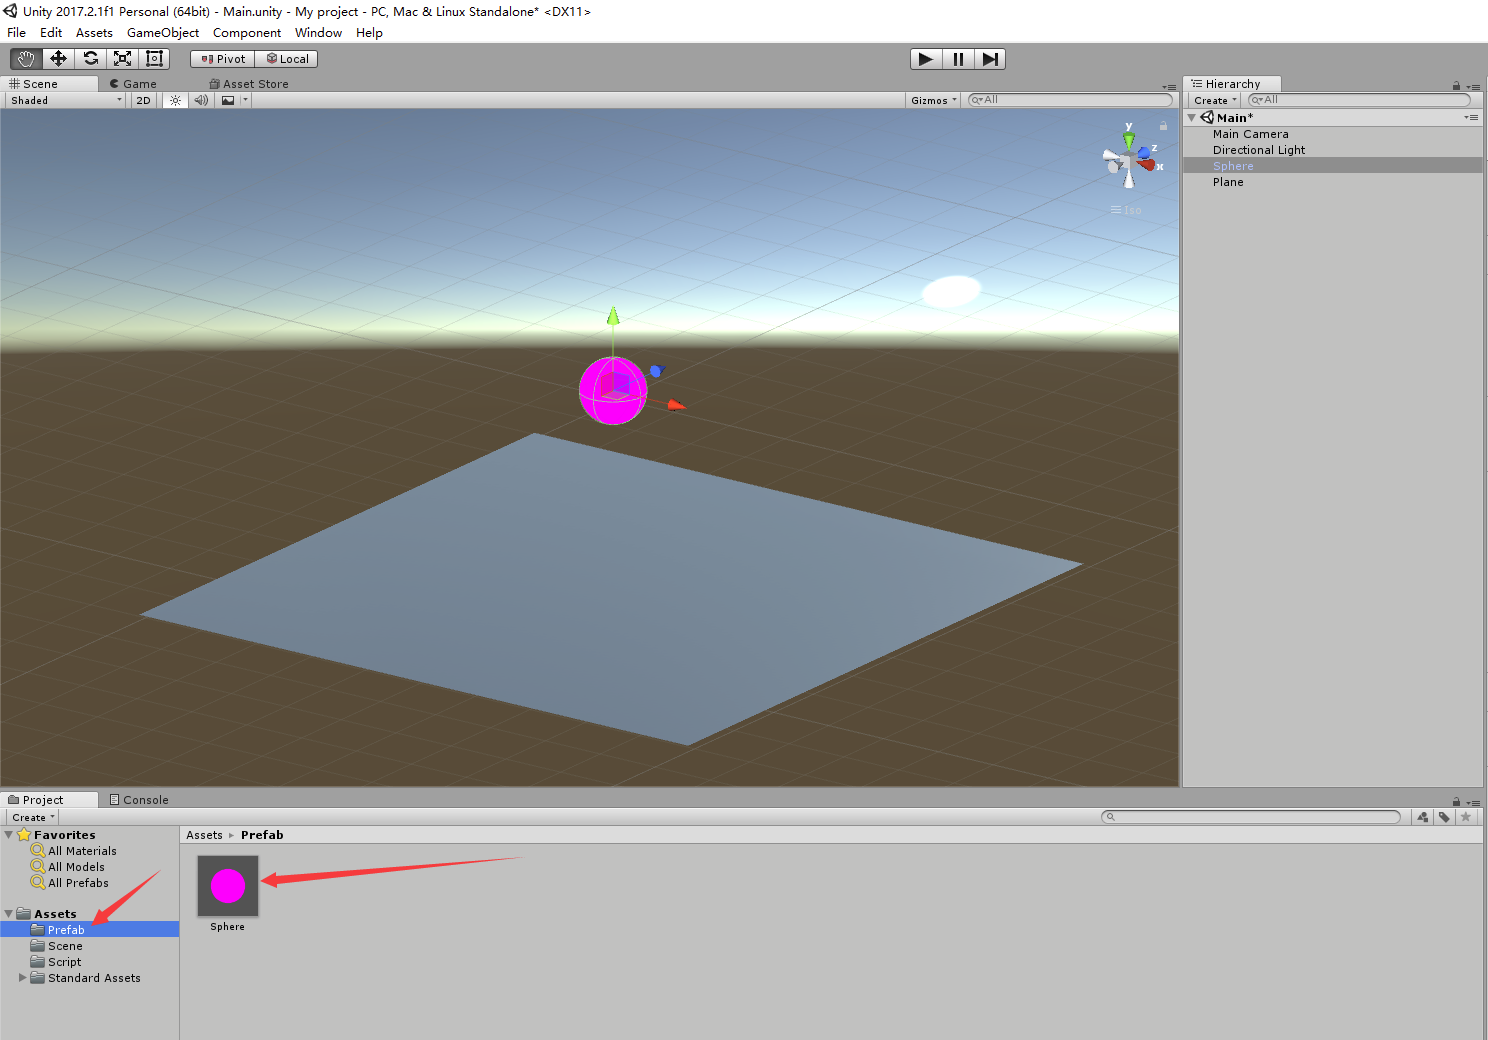
Task: Toggle scene lighting in the Scene view
Action: (174, 99)
